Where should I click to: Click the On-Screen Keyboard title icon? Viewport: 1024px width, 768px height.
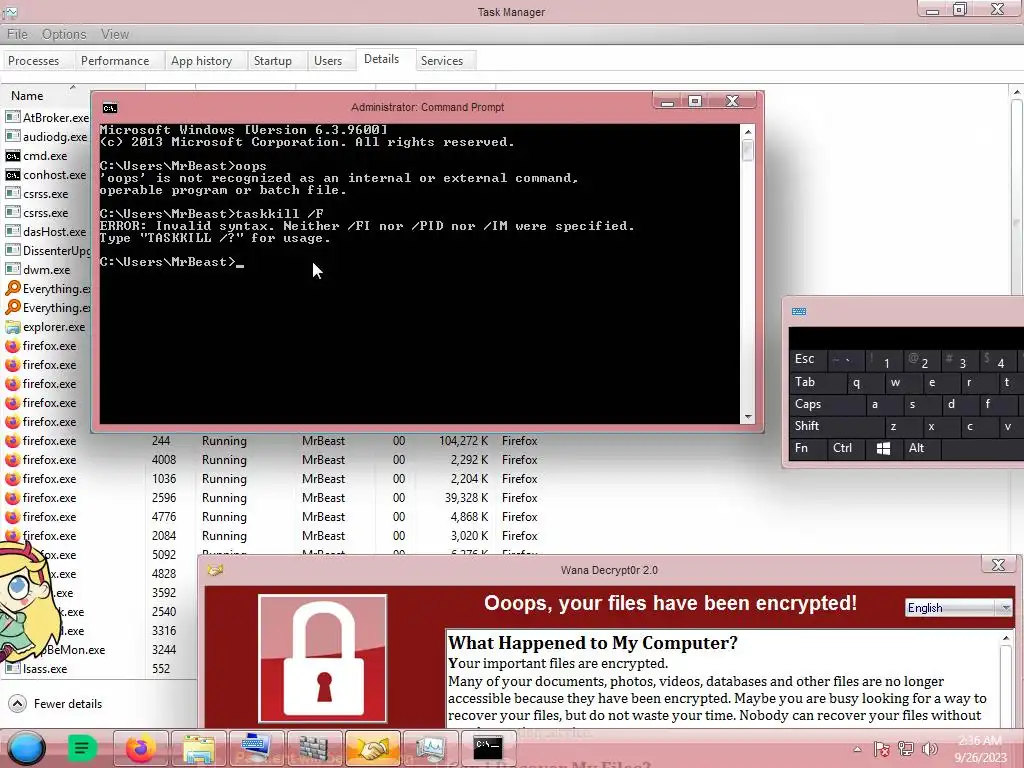point(799,312)
